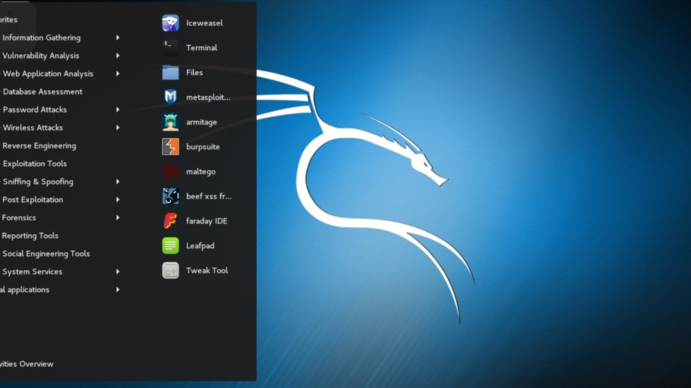Click the maltego text label
This screenshot has height=388, width=691.
click(201, 172)
